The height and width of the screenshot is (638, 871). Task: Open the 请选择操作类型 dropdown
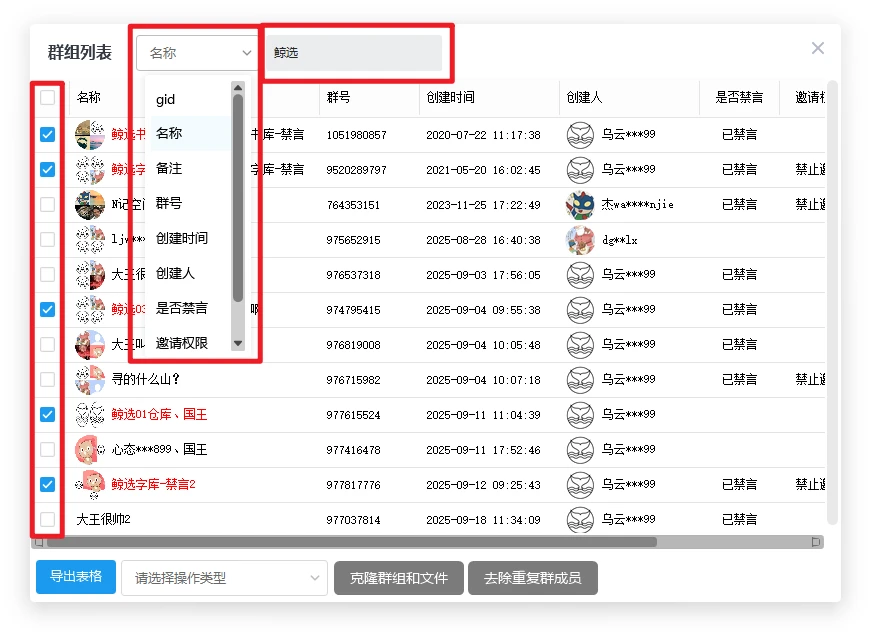pos(224,578)
